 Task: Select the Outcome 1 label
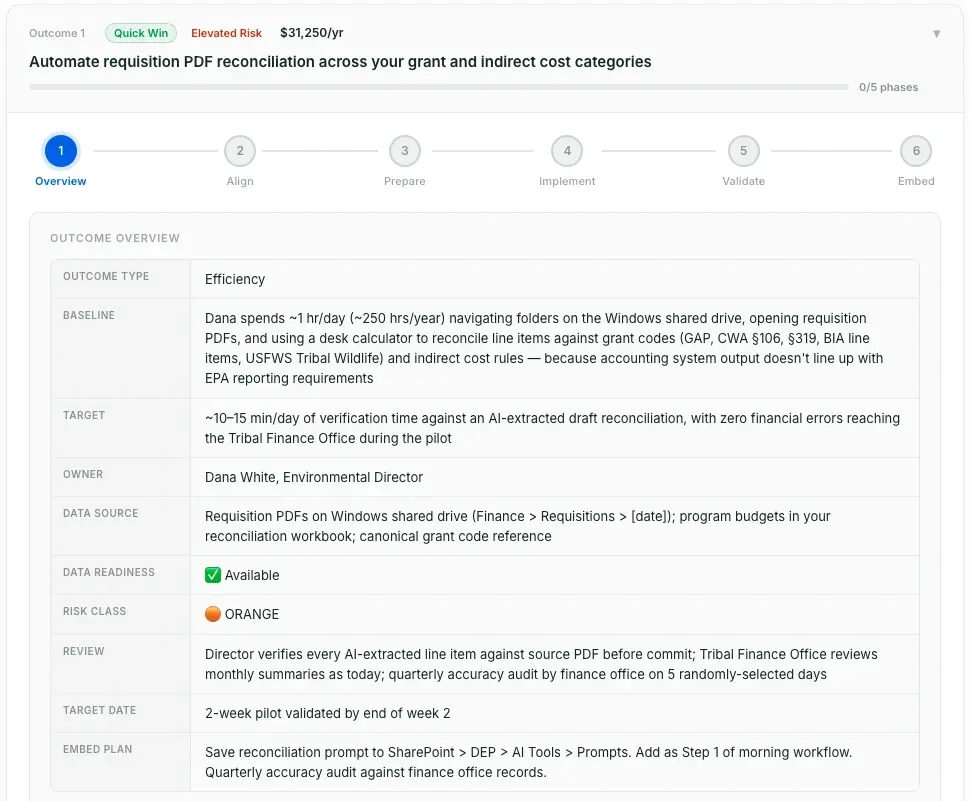coord(57,32)
